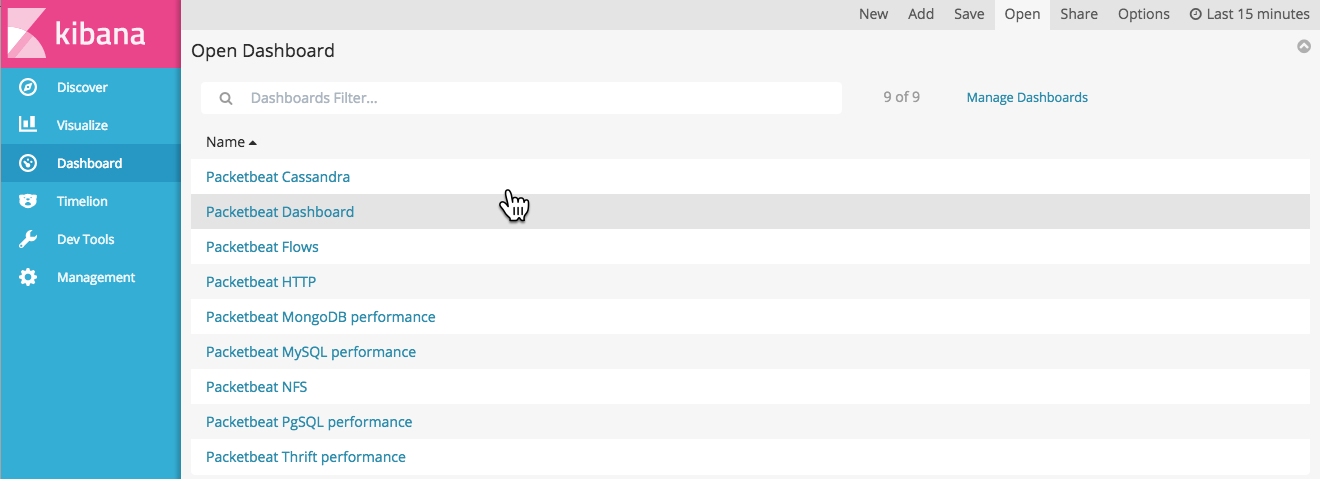
Task: Open Management via the gear icon
Action: [28, 277]
